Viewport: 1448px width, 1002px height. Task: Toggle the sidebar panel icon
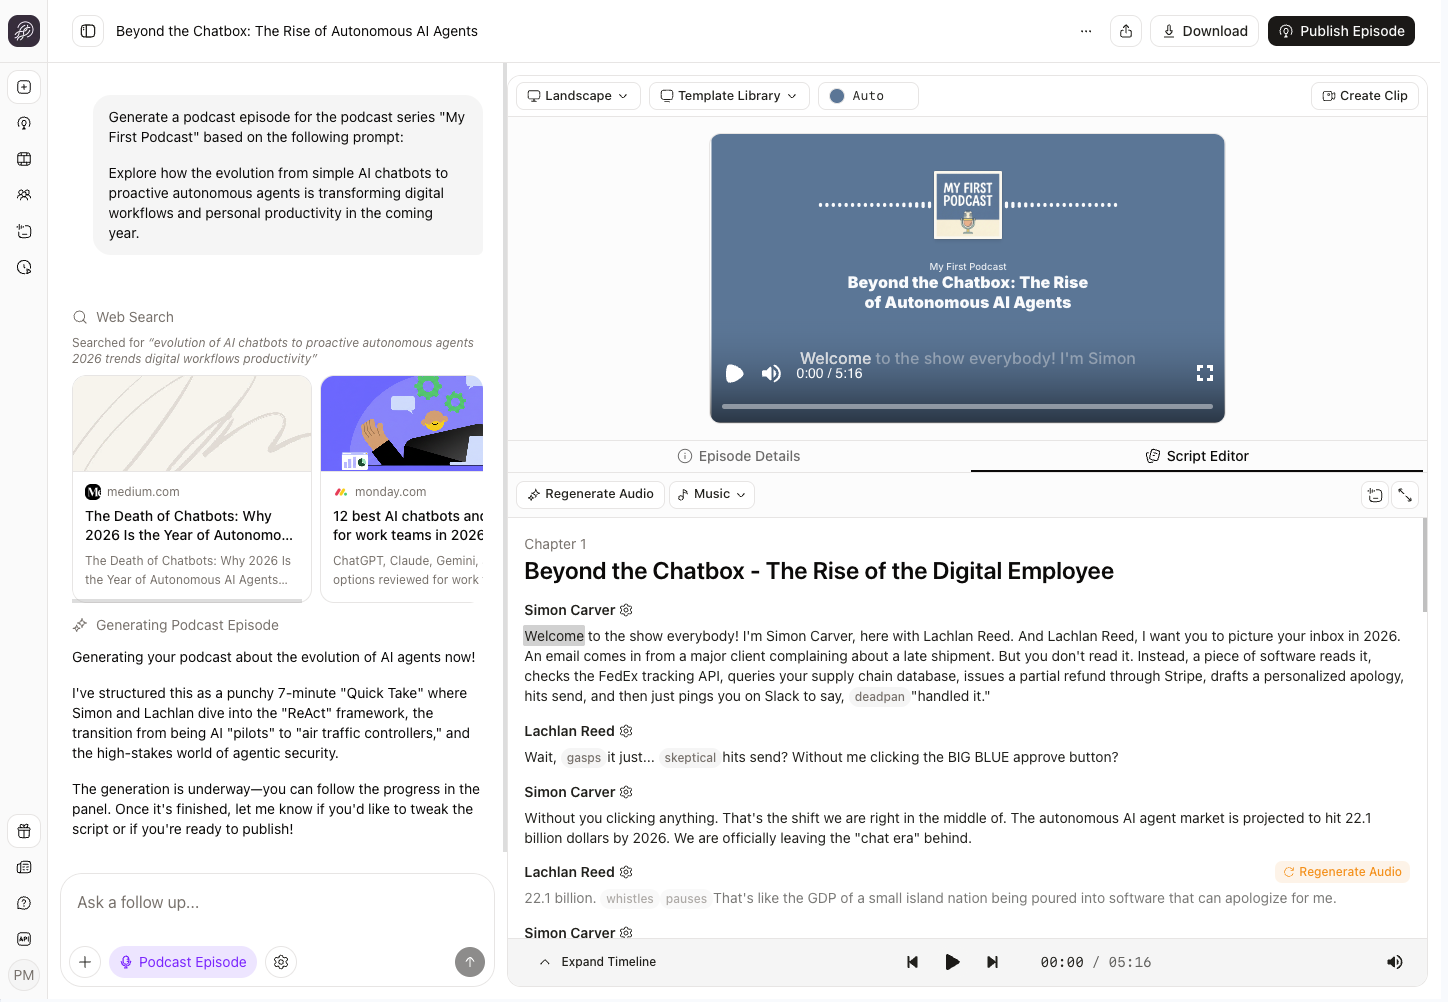point(88,31)
